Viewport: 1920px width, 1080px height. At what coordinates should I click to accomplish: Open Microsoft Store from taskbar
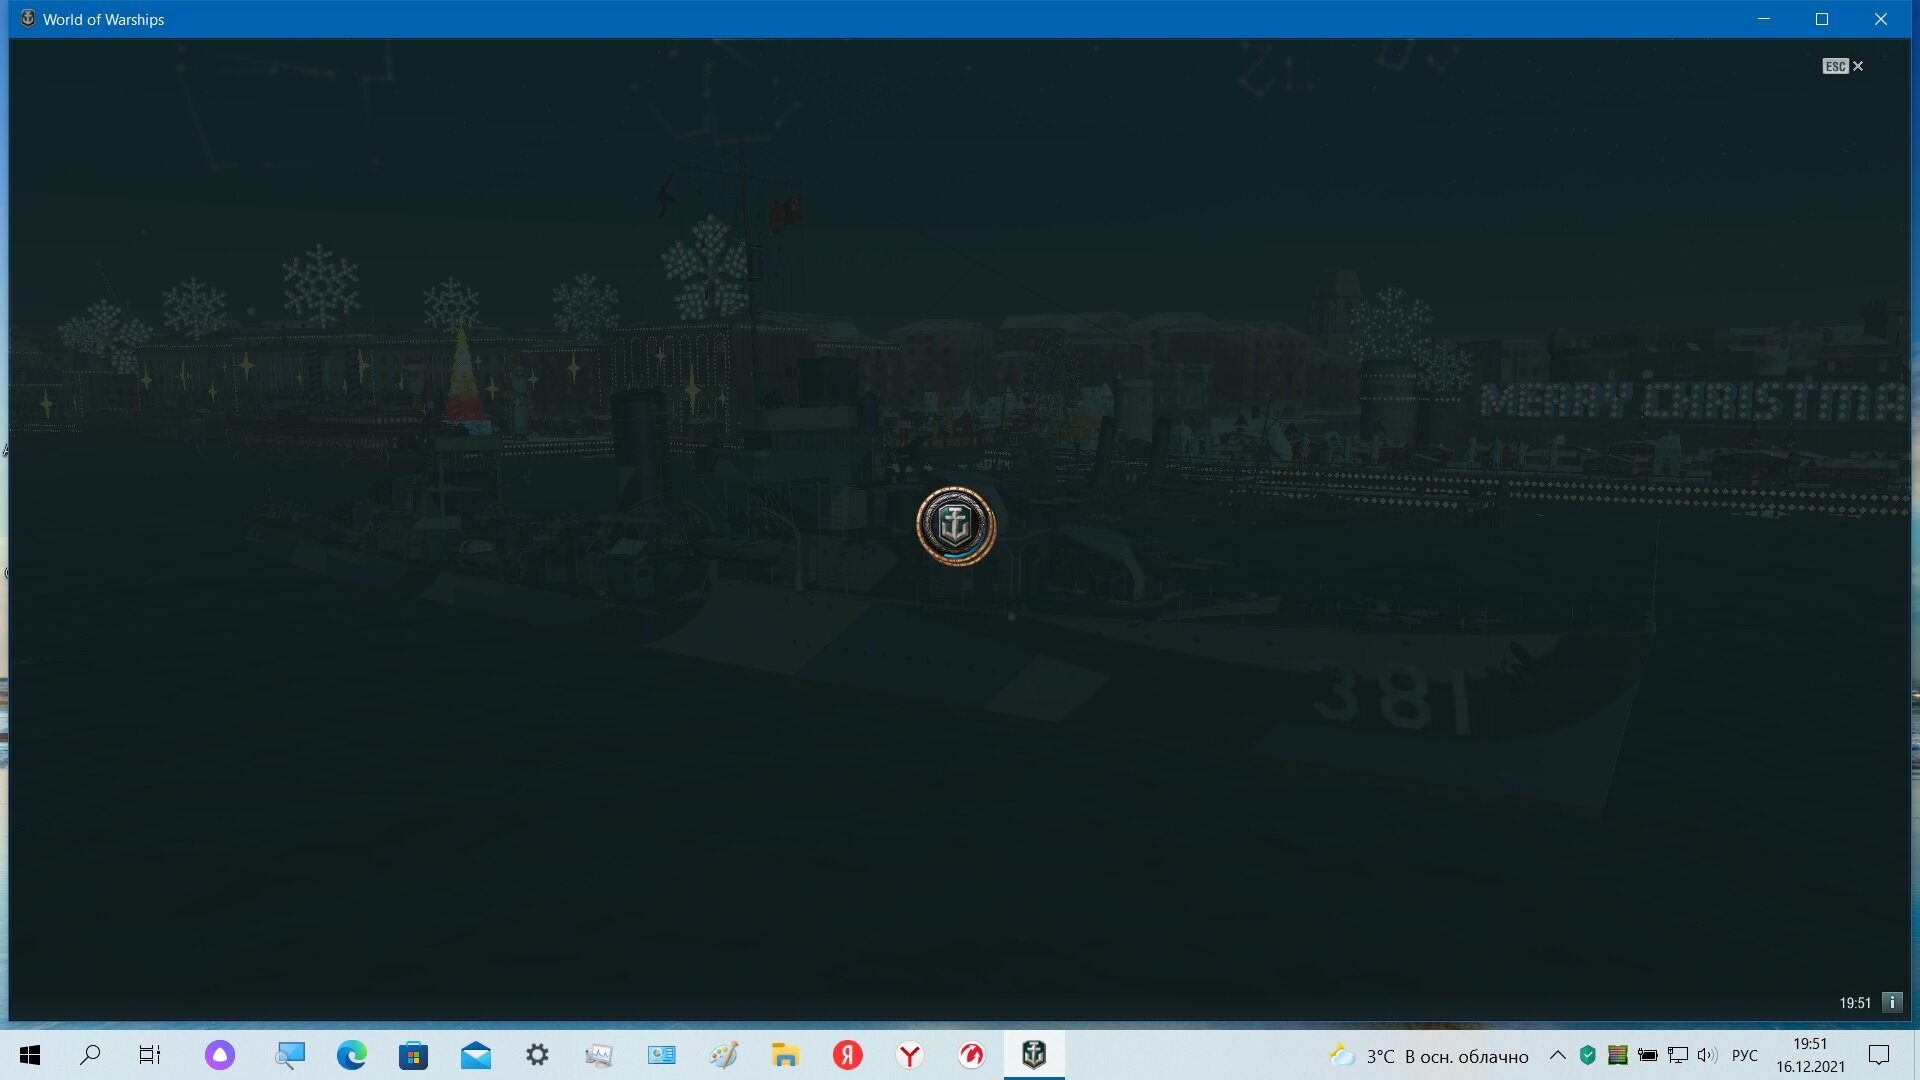tap(413, 1055)
